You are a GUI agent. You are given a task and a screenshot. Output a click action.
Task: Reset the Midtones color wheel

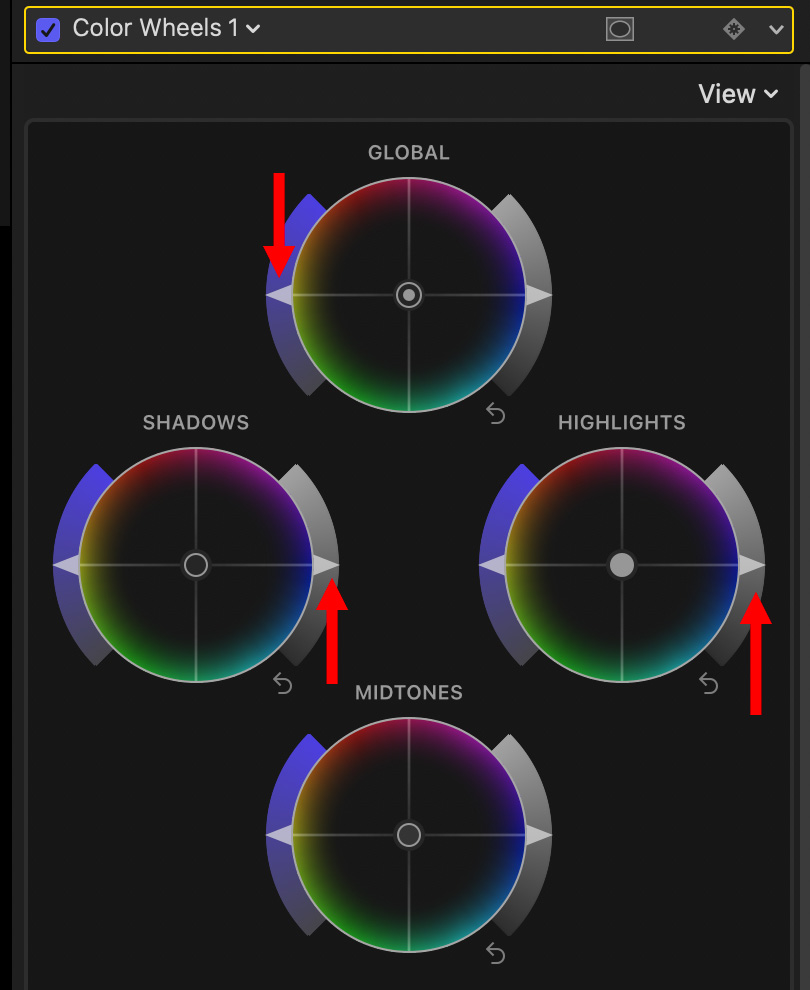click(x=496, y=953)
